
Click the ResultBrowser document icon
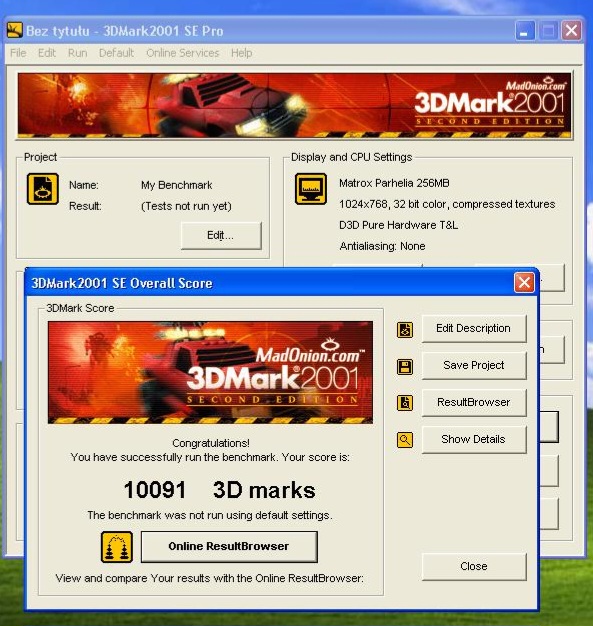click(x=405, y=403)
